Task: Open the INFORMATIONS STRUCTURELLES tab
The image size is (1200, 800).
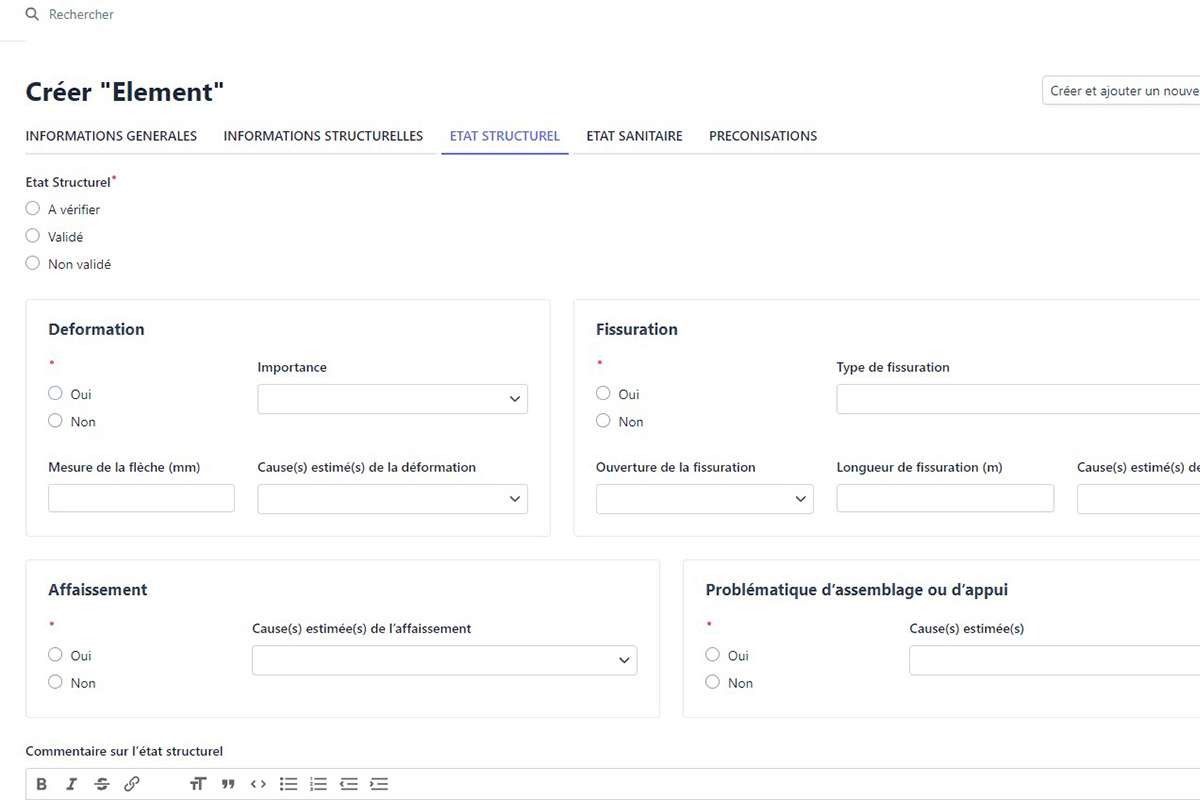Action: pyautogui.click(x=323, y=136)
